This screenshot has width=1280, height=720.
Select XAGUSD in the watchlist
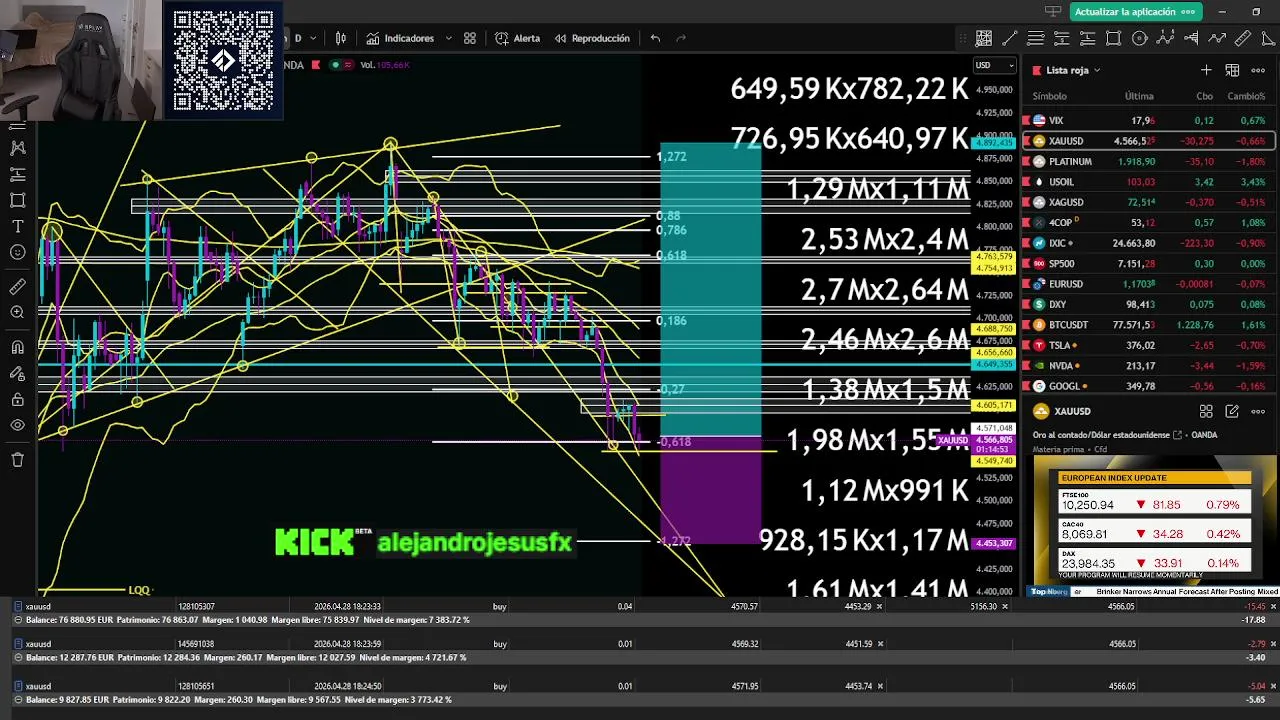[1149, 202]
